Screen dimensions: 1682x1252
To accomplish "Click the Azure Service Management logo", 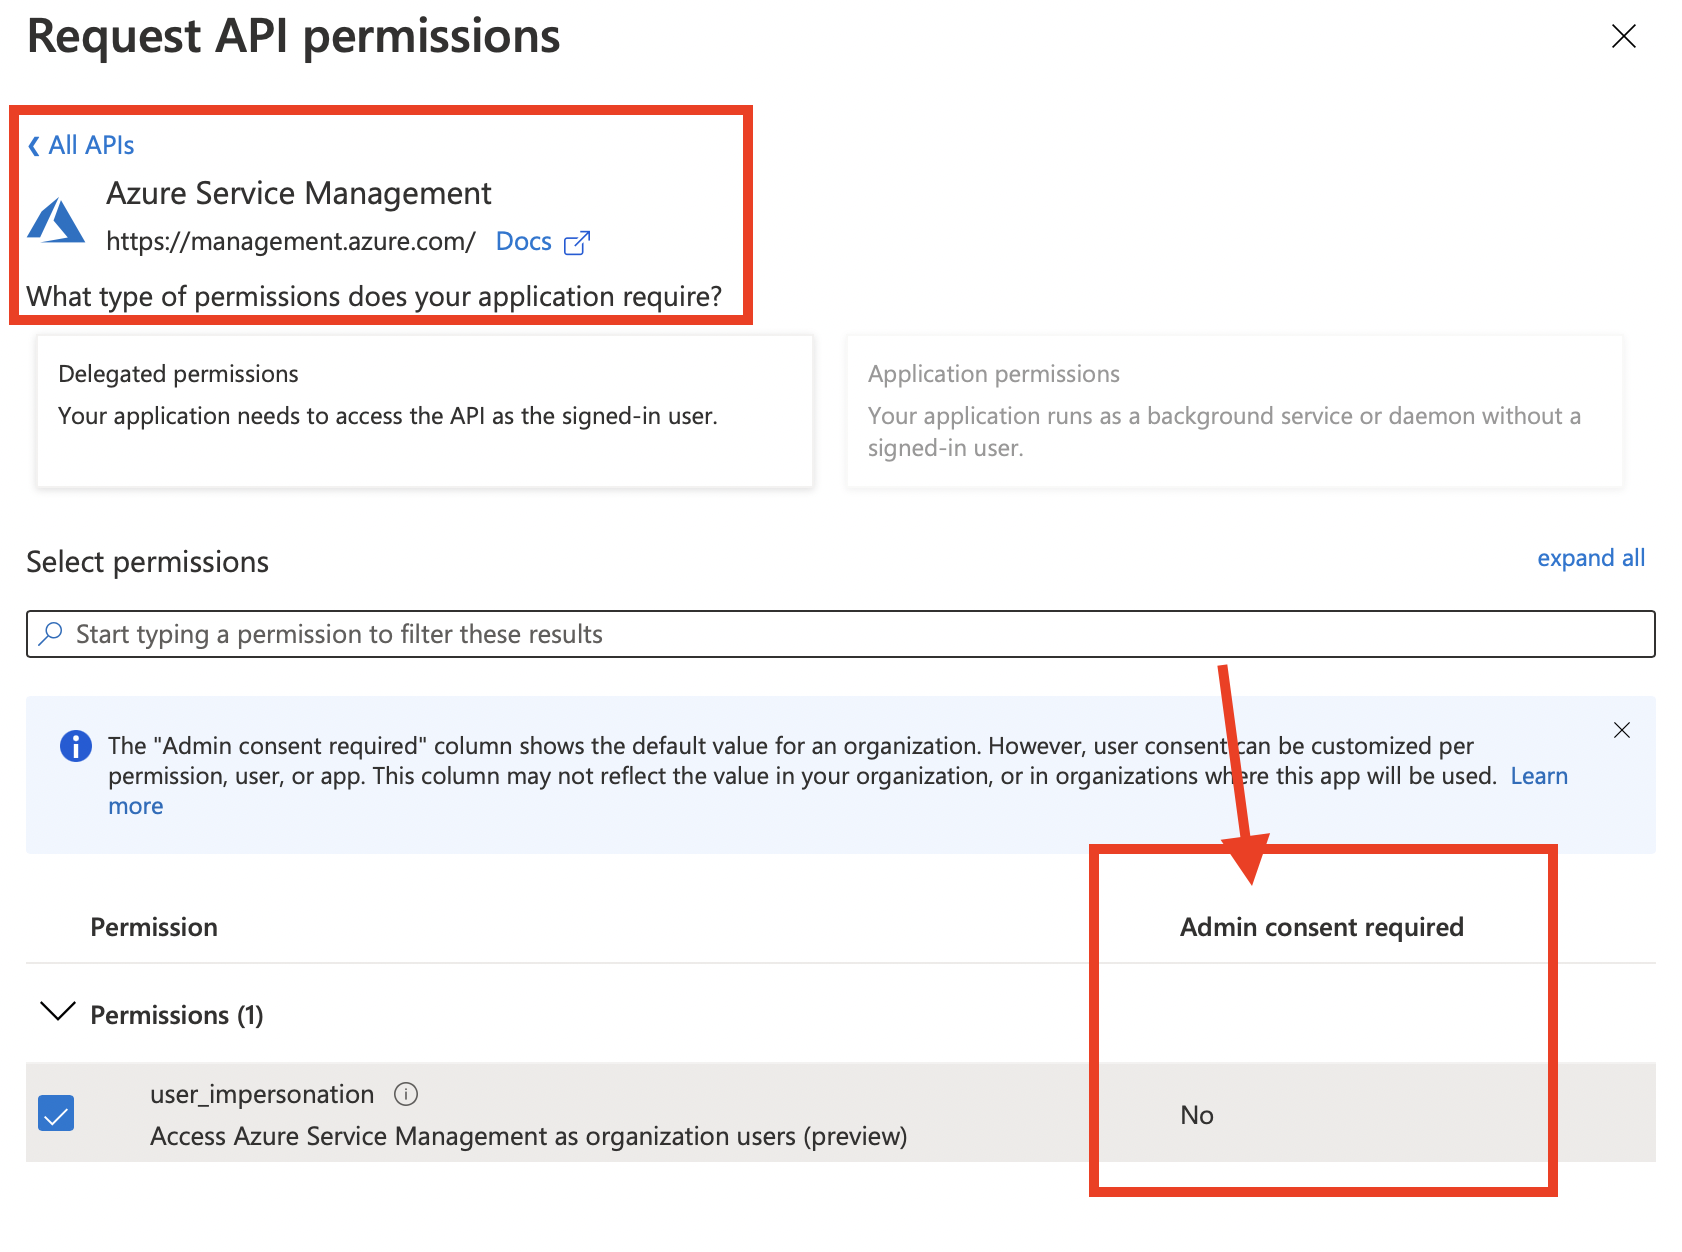I will pyautogui.click(x=56, y=220).
